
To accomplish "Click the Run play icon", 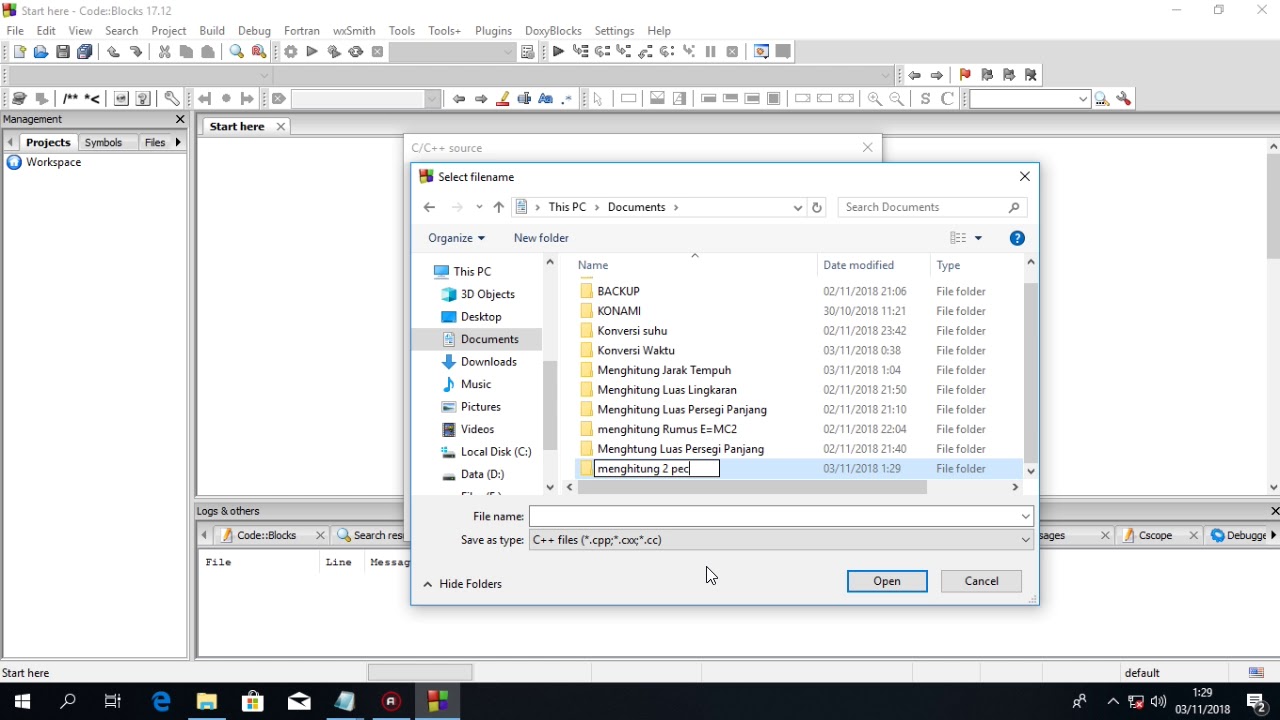I will tap(312, 52).
